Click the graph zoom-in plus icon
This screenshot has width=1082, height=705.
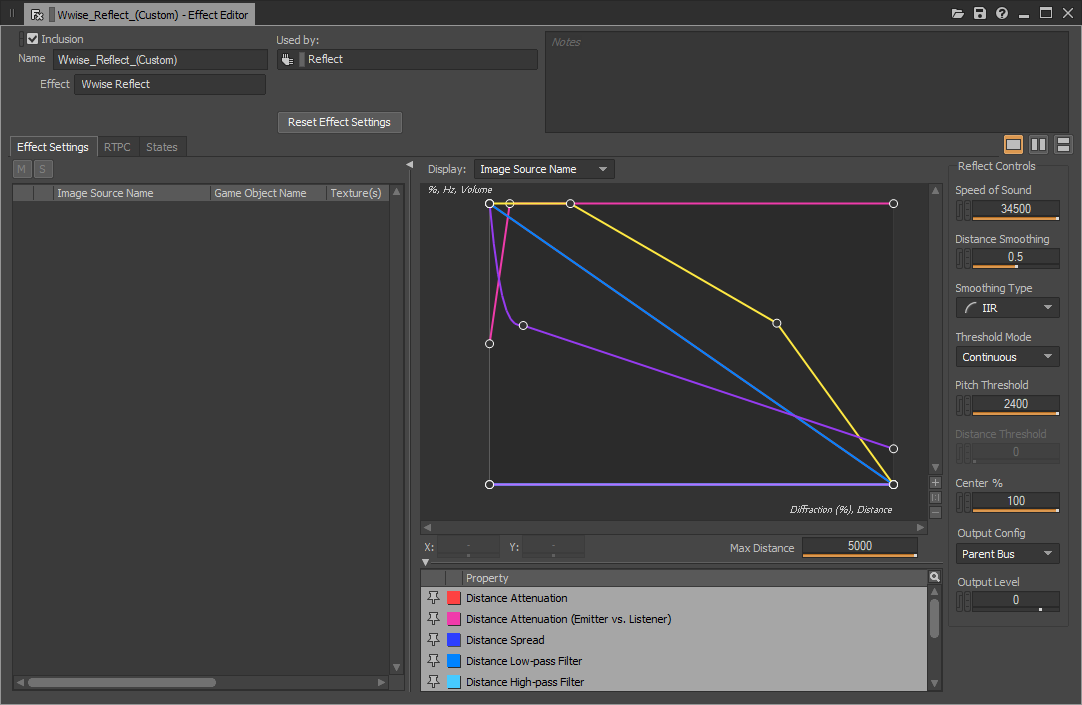point(935,483)
